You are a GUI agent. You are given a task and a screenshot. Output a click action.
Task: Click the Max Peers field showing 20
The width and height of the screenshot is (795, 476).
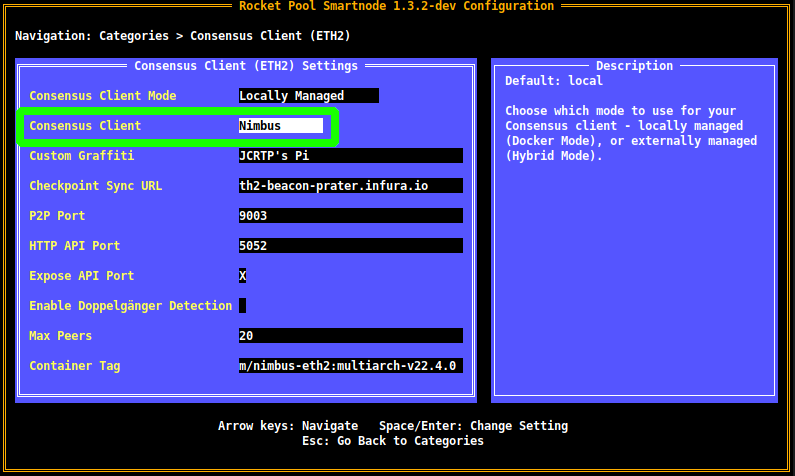(x=350, y=336)
